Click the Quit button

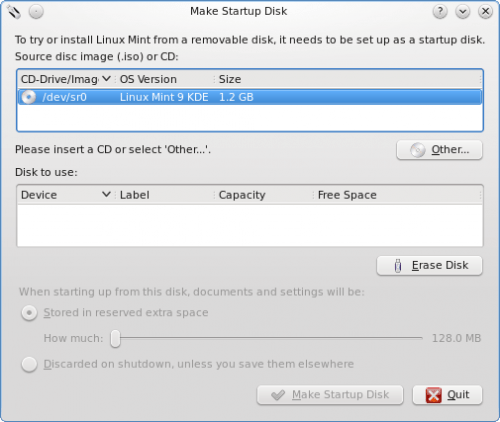click(447, 395)
